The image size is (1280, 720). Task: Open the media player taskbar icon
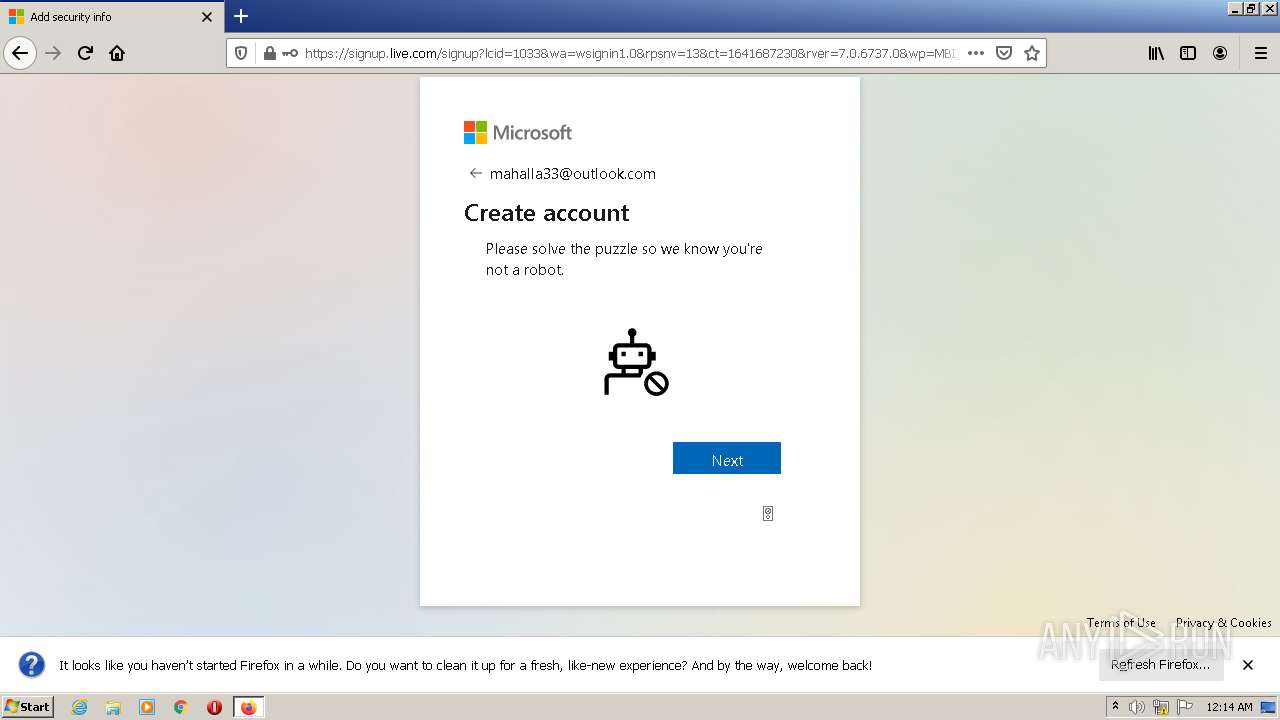[147, 707]
